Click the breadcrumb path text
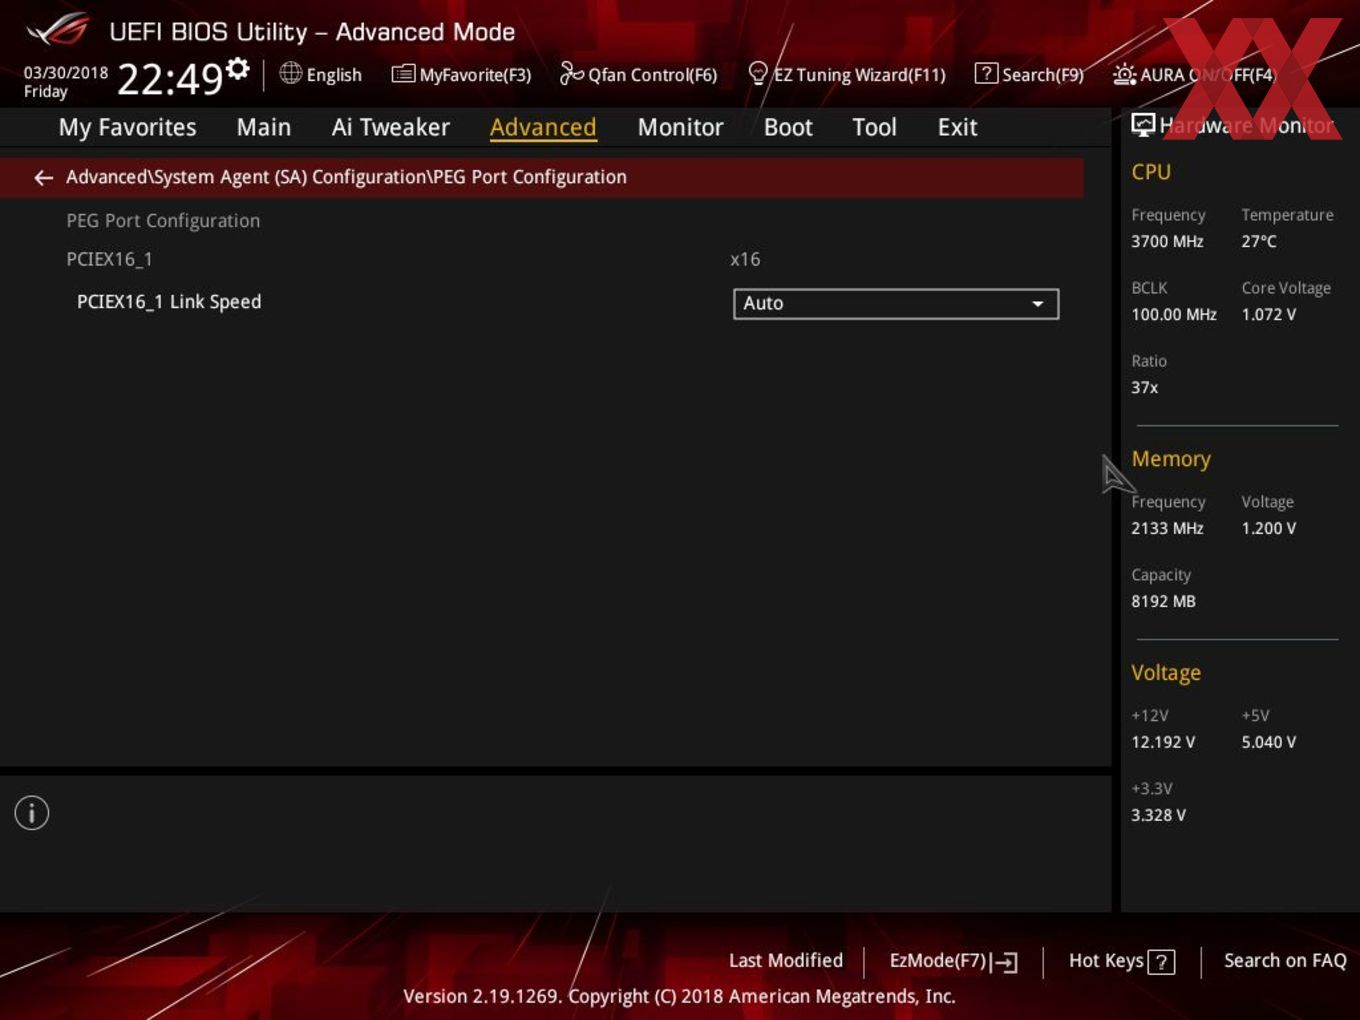 (346, 177)
